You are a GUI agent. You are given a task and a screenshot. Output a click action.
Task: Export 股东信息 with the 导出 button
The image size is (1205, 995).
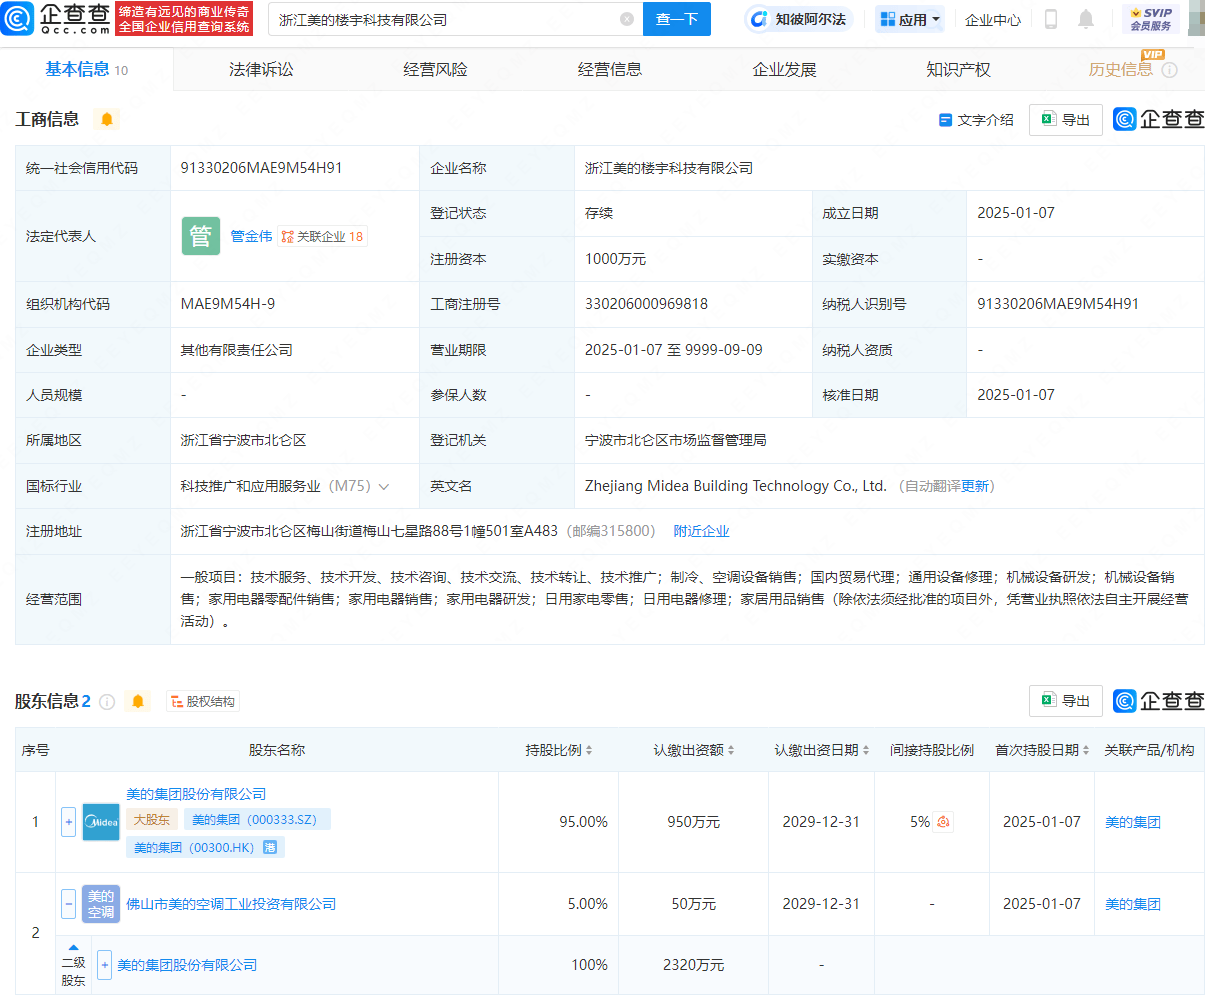point(1066,701)
